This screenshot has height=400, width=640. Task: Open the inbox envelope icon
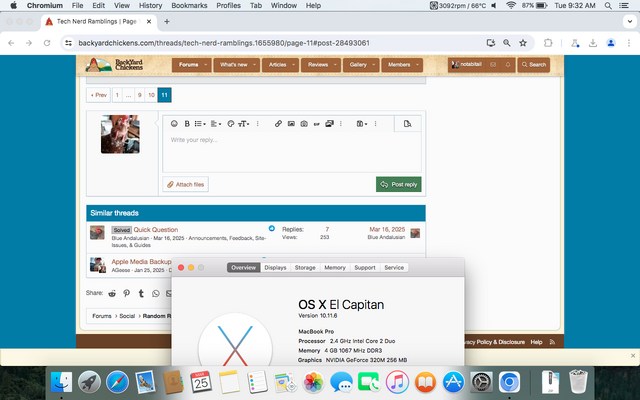coord(493,64)
